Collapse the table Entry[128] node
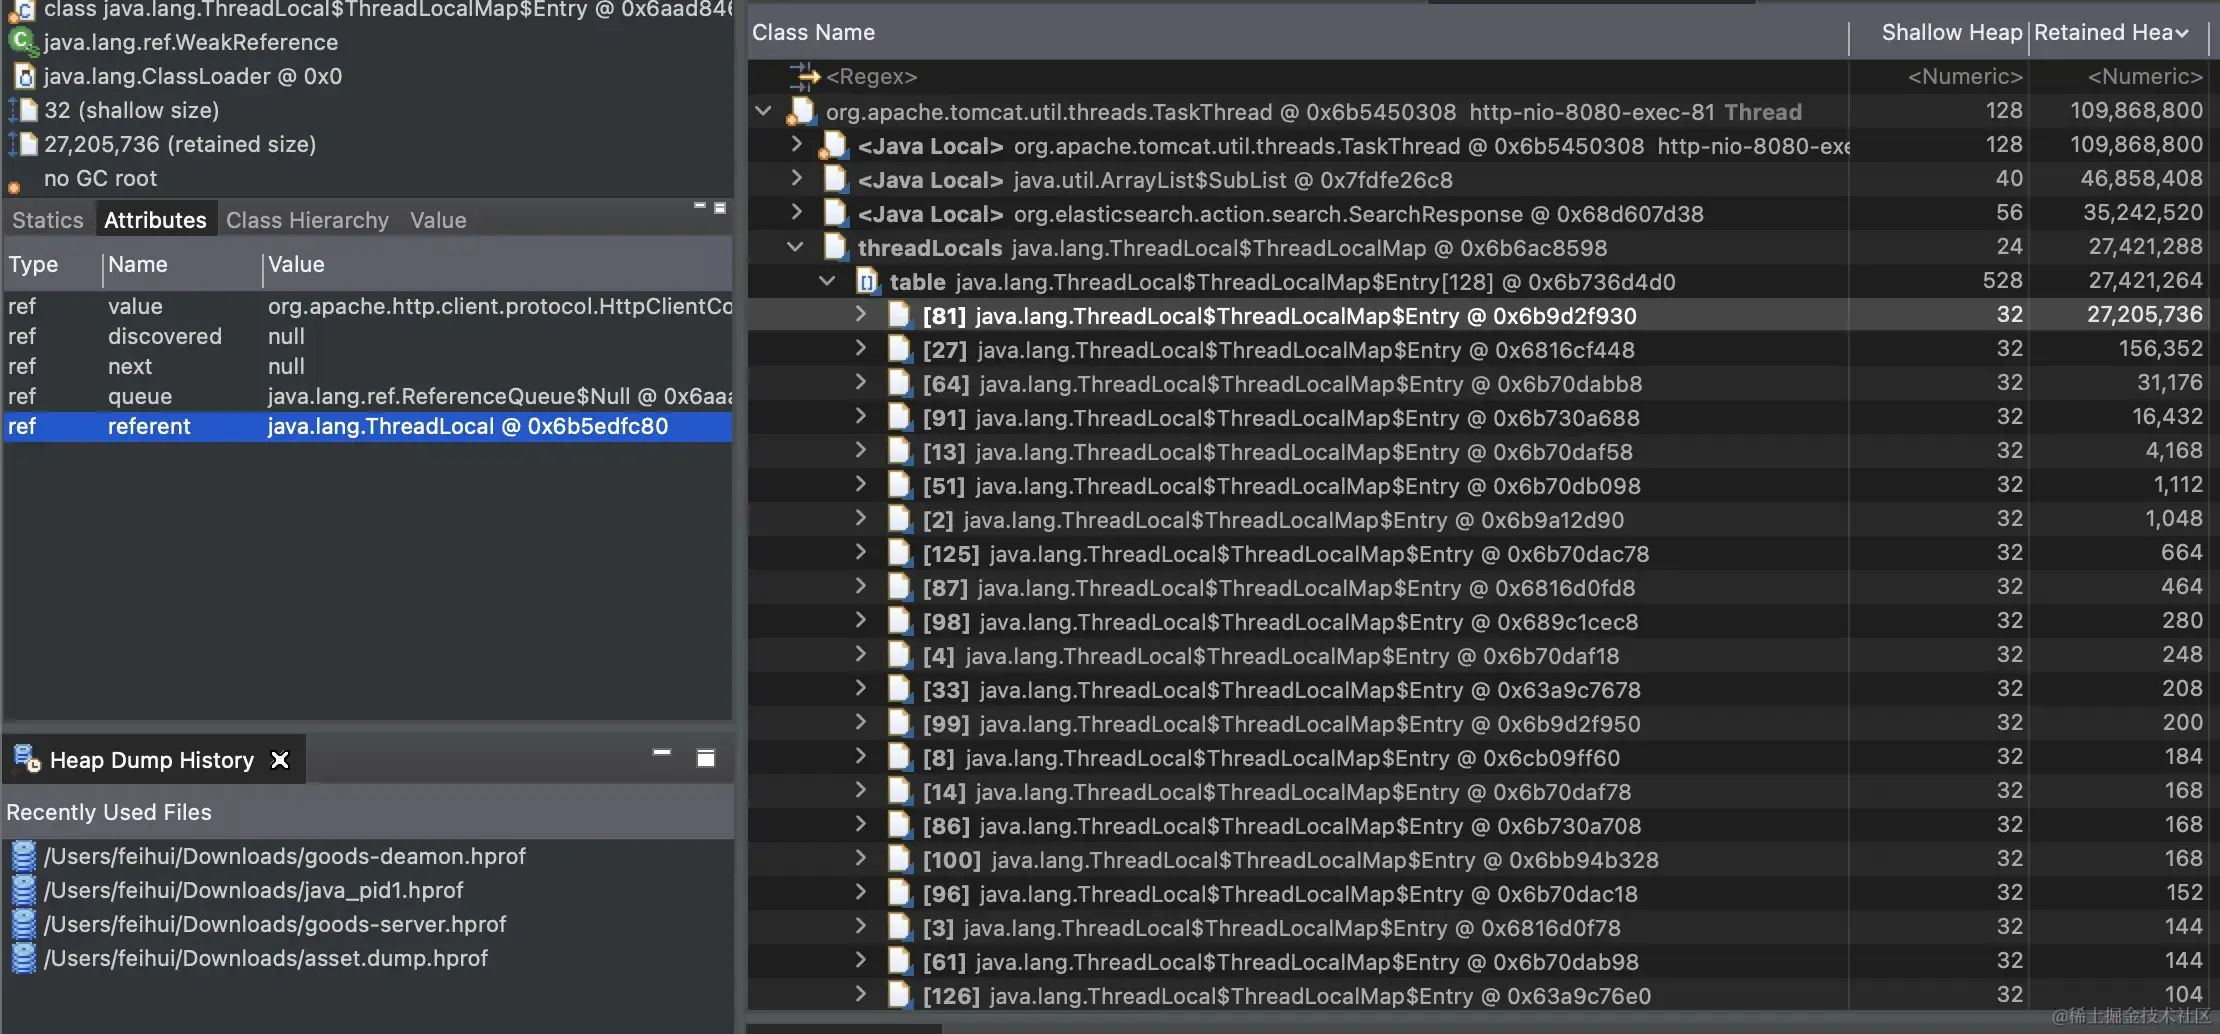The image size is (2220, 1034). click(x=827, y=281)
